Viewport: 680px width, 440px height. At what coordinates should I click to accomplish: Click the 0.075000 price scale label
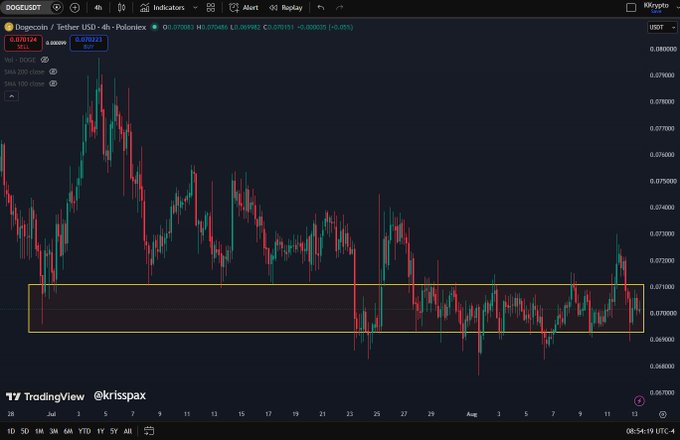point(663,181)
